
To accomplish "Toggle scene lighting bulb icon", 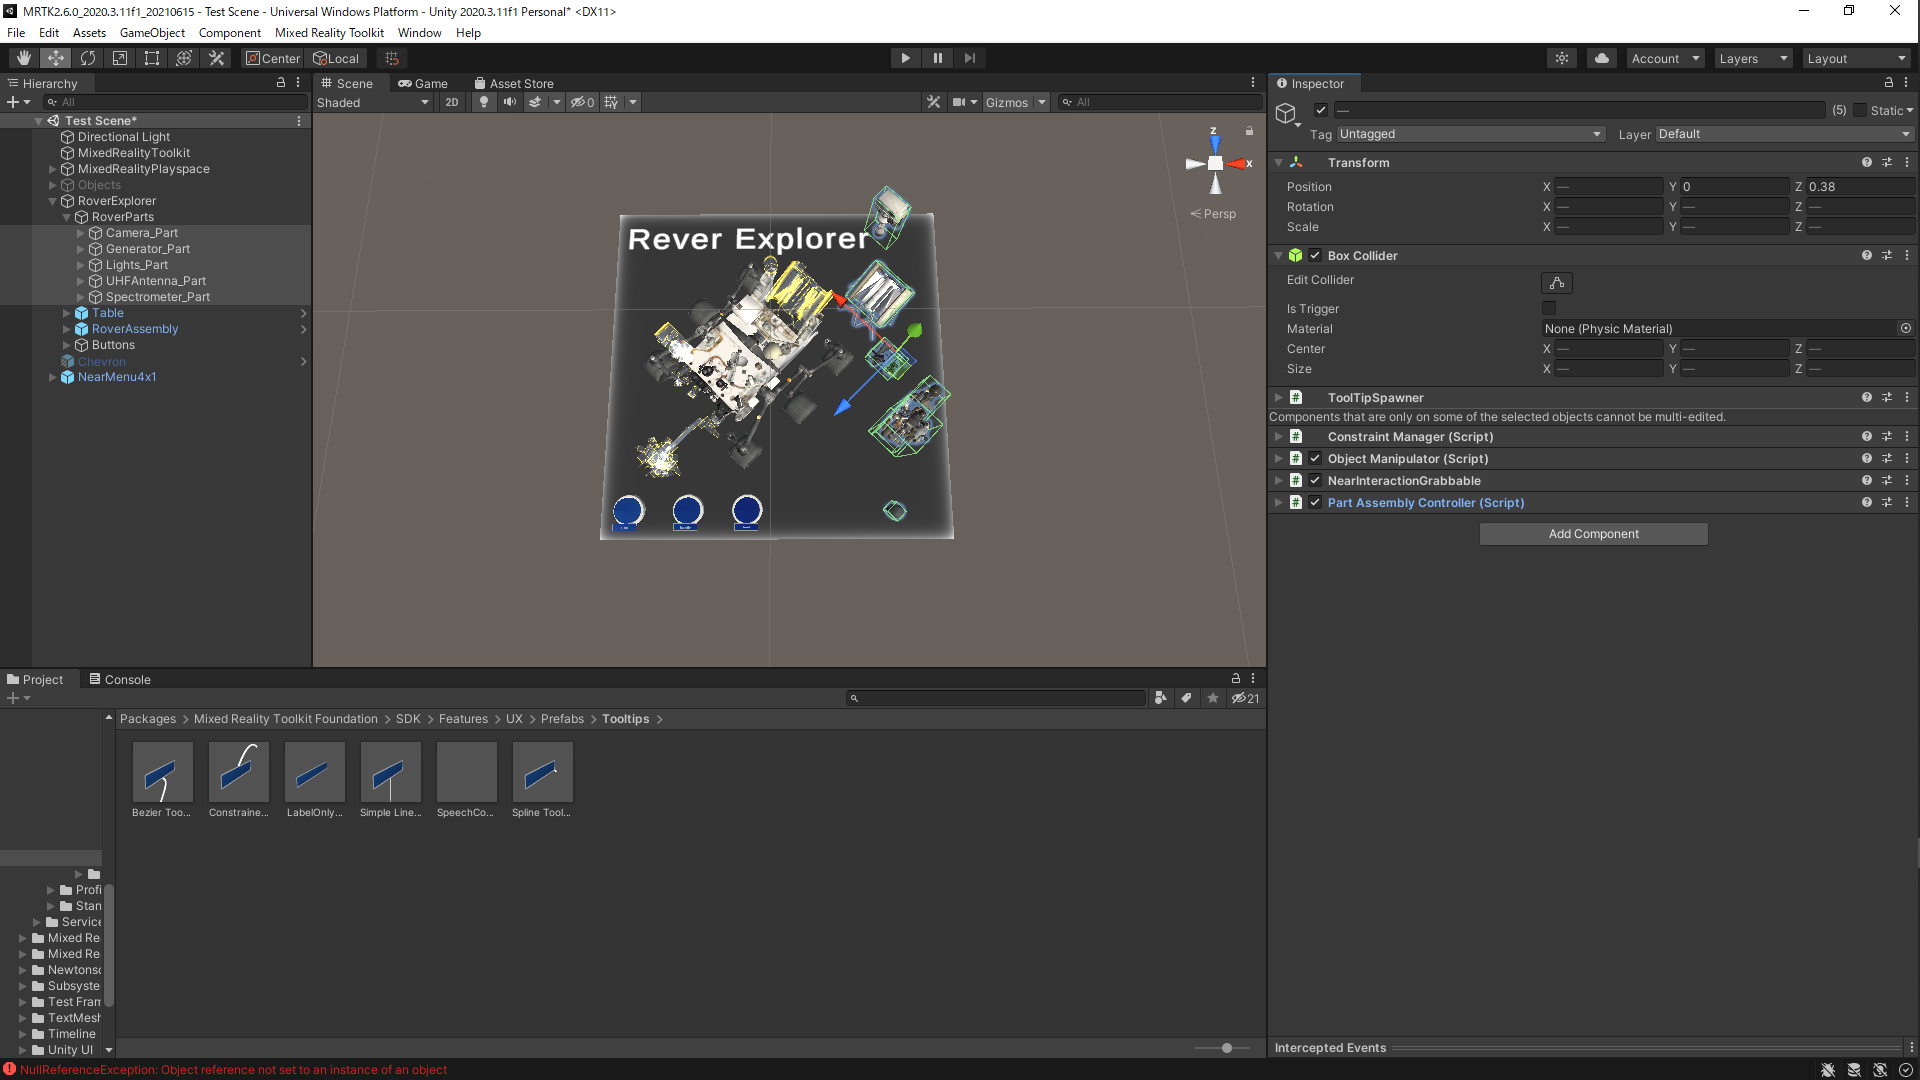I will [x=484, y=102].
